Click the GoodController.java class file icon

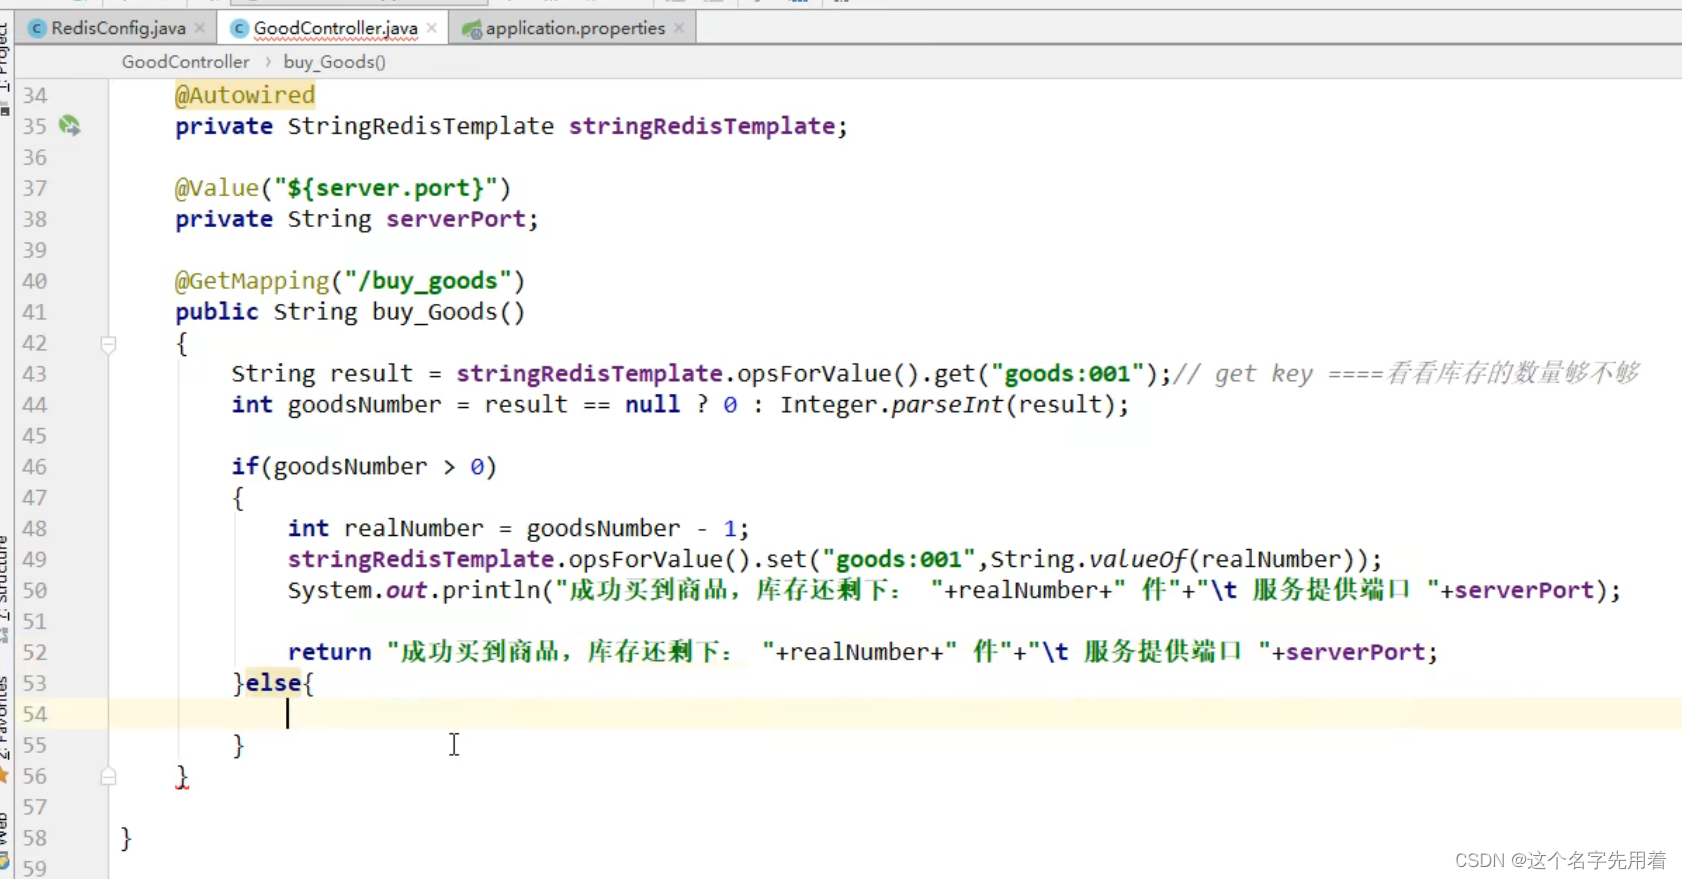tap(240, 28)
